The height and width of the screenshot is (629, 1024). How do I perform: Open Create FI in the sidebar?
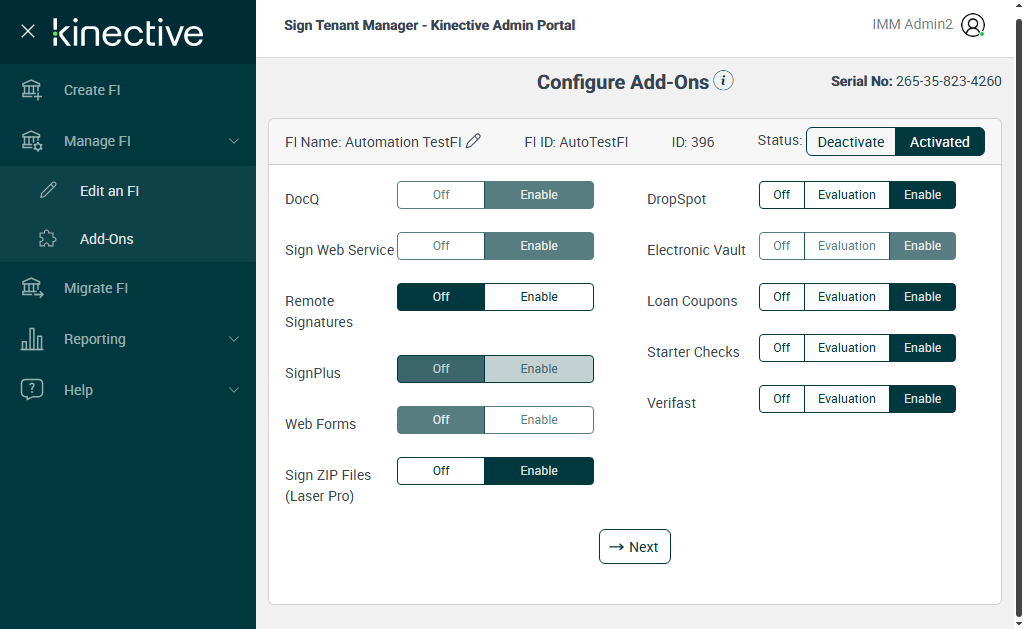(x=128, y=90)
